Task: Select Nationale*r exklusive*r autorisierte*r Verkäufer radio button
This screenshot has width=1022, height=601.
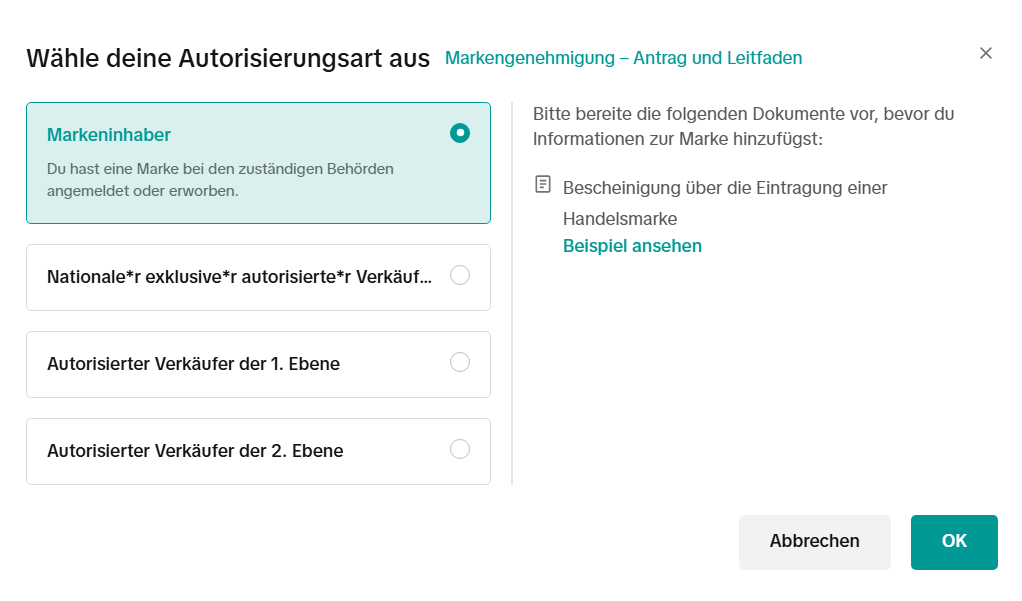Action: 460,275
